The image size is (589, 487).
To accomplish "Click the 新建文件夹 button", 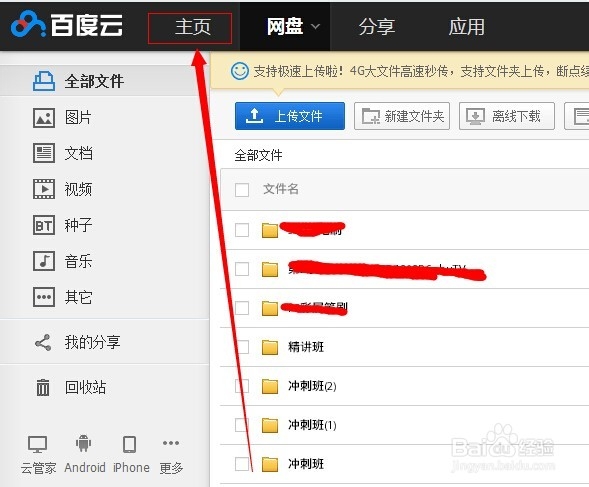I will coord(402,116).
